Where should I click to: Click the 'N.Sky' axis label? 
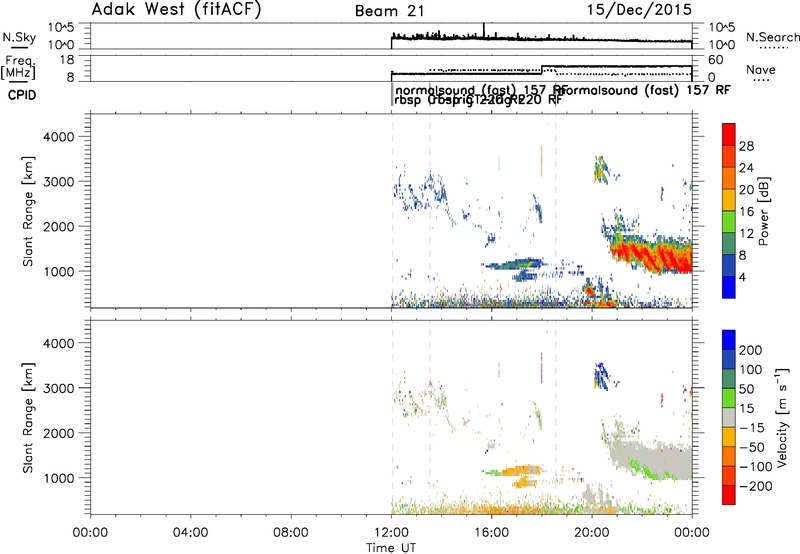click(x=19, y=38)
